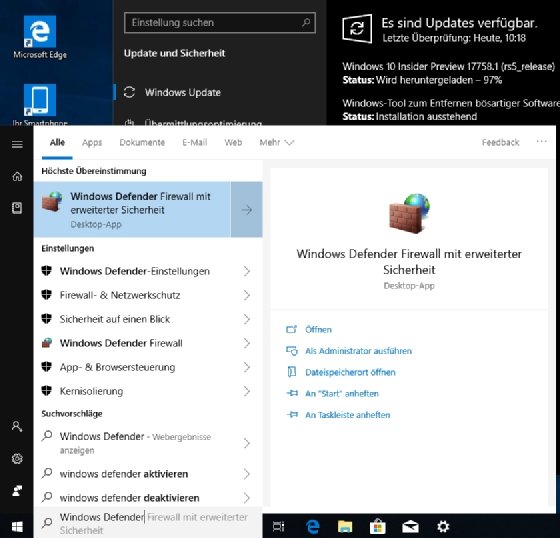This screenshot has height=538, width=560.
Task: Click the Windows Update refresh icon in sidebar
Action: (129, 92)
